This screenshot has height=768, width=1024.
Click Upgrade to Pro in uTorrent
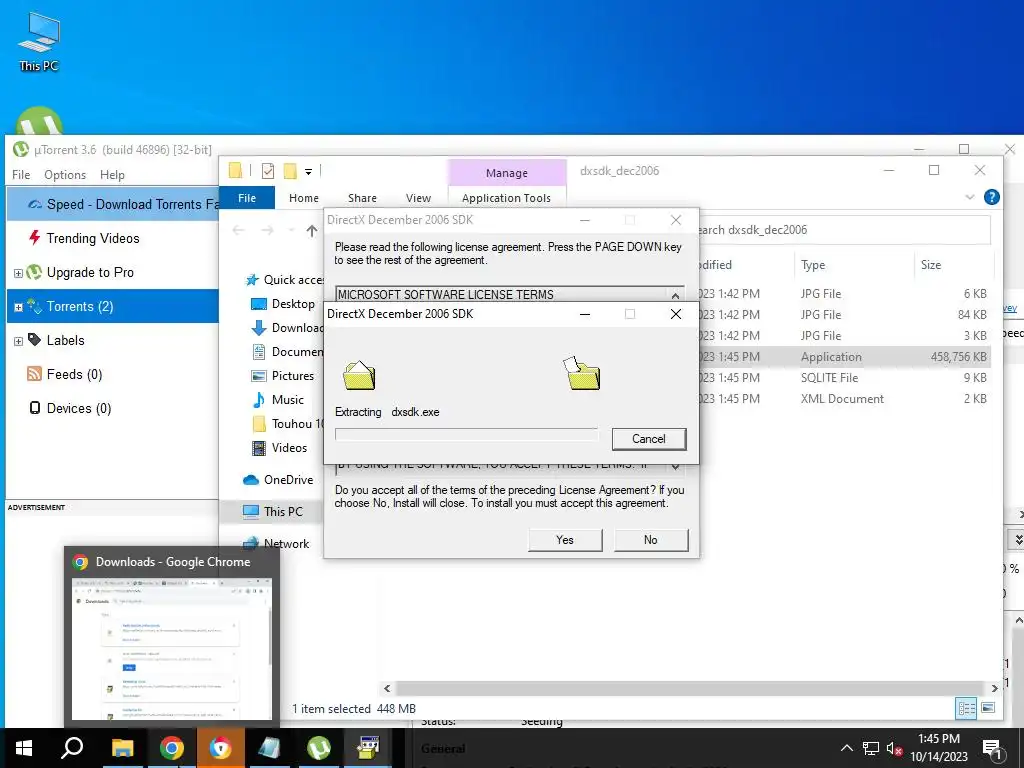point(90,272)
